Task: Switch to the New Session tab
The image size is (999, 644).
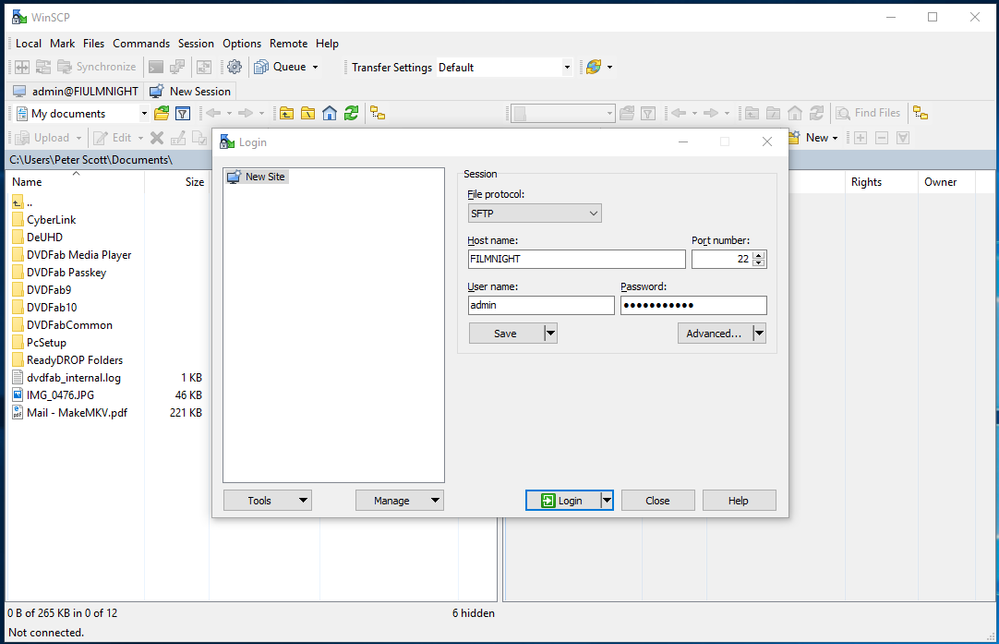Action: tap(190, 91)
